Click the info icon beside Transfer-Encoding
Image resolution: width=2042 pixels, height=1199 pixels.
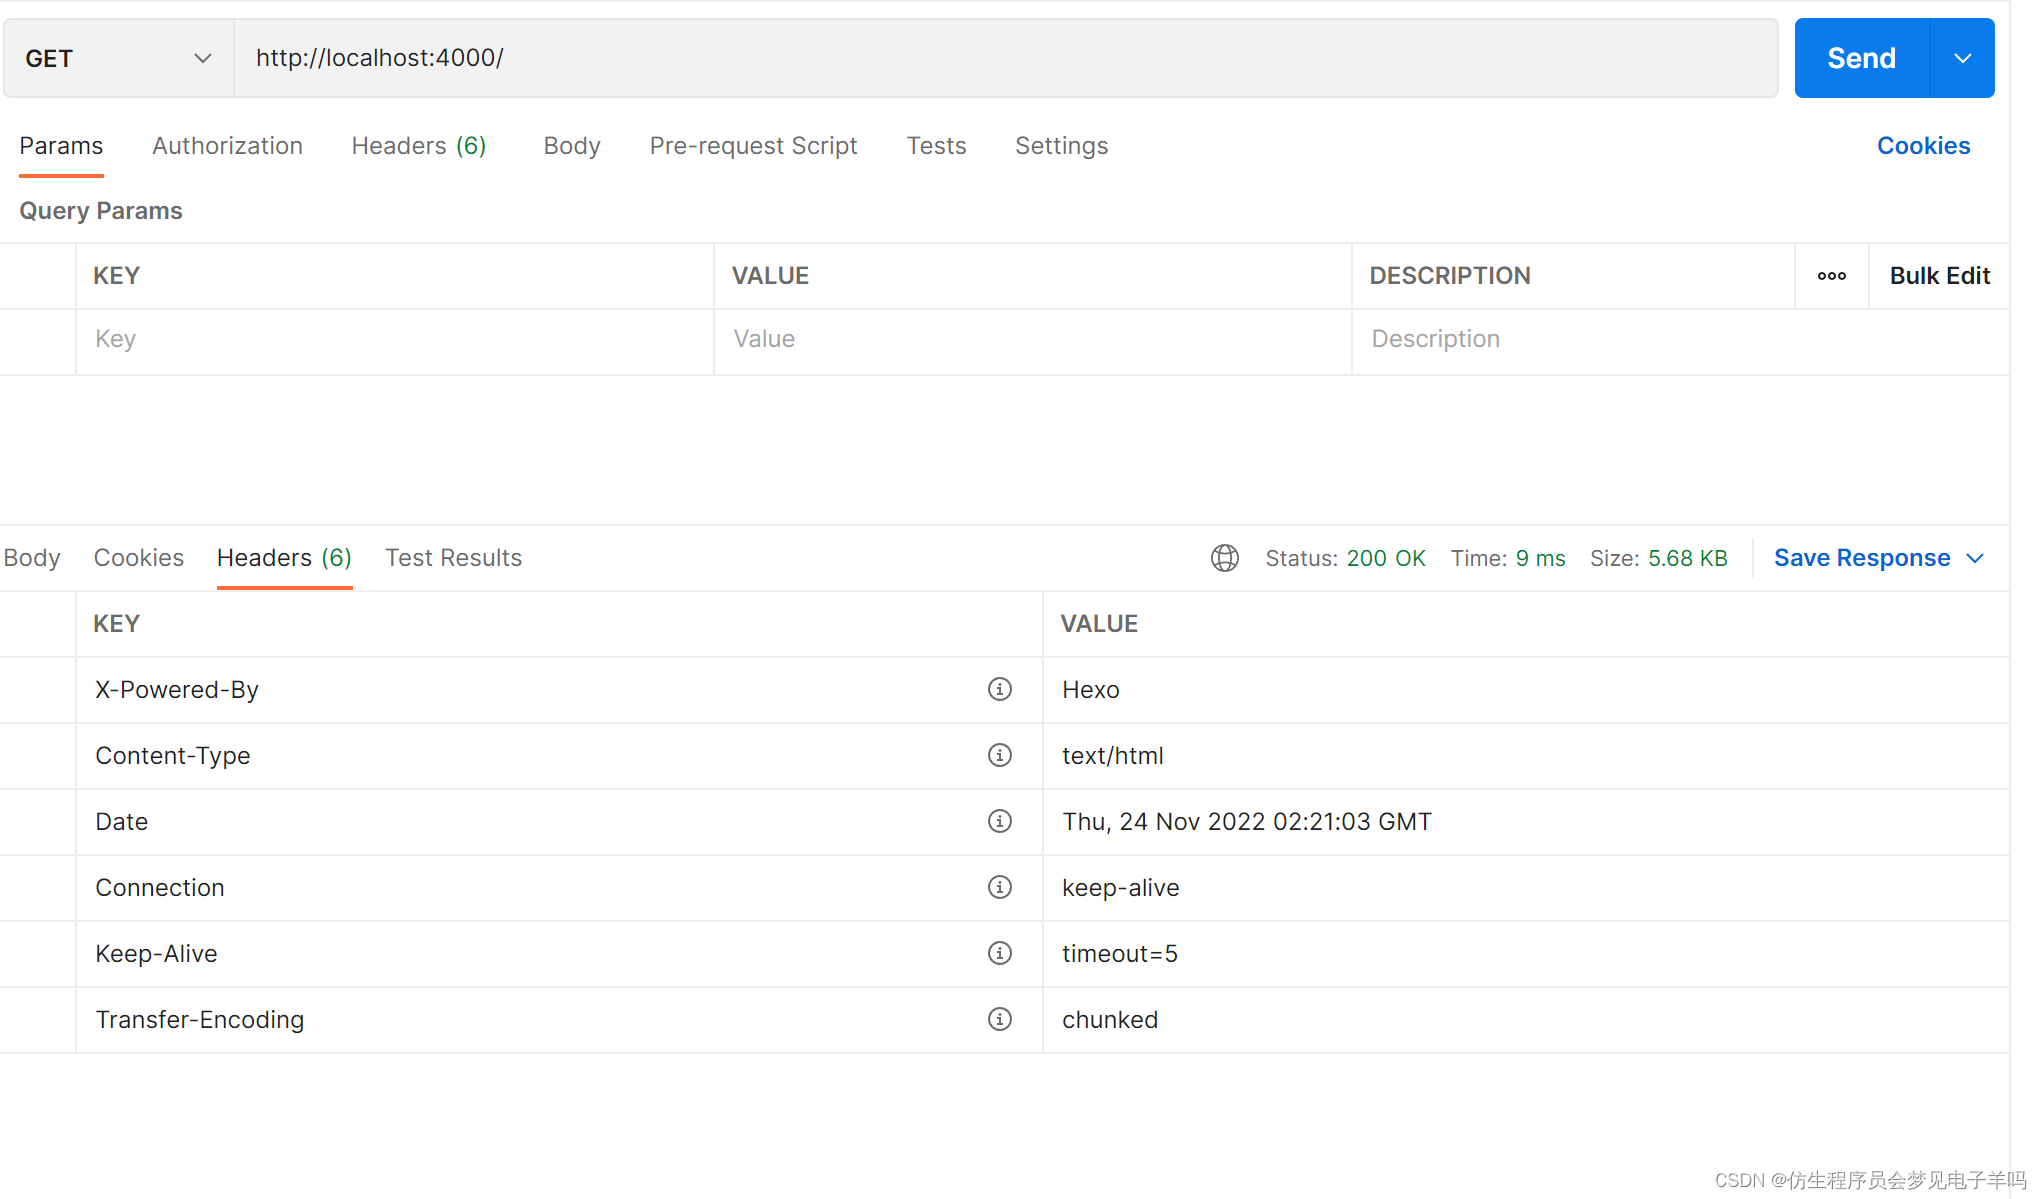tap(999, 1019)
